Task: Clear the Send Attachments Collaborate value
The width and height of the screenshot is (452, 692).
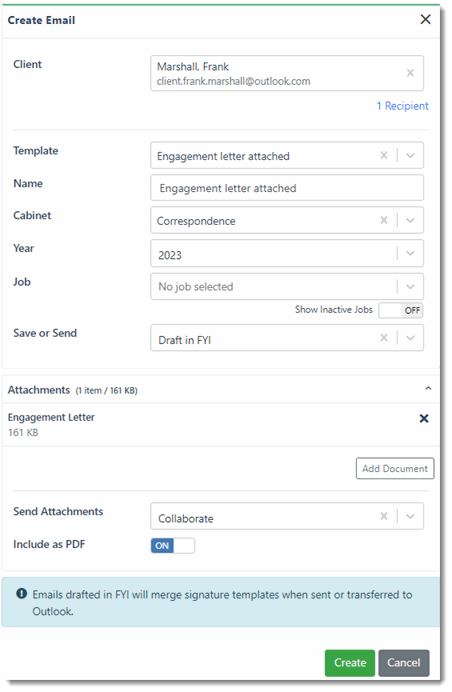Action: (x=384, y=516)
